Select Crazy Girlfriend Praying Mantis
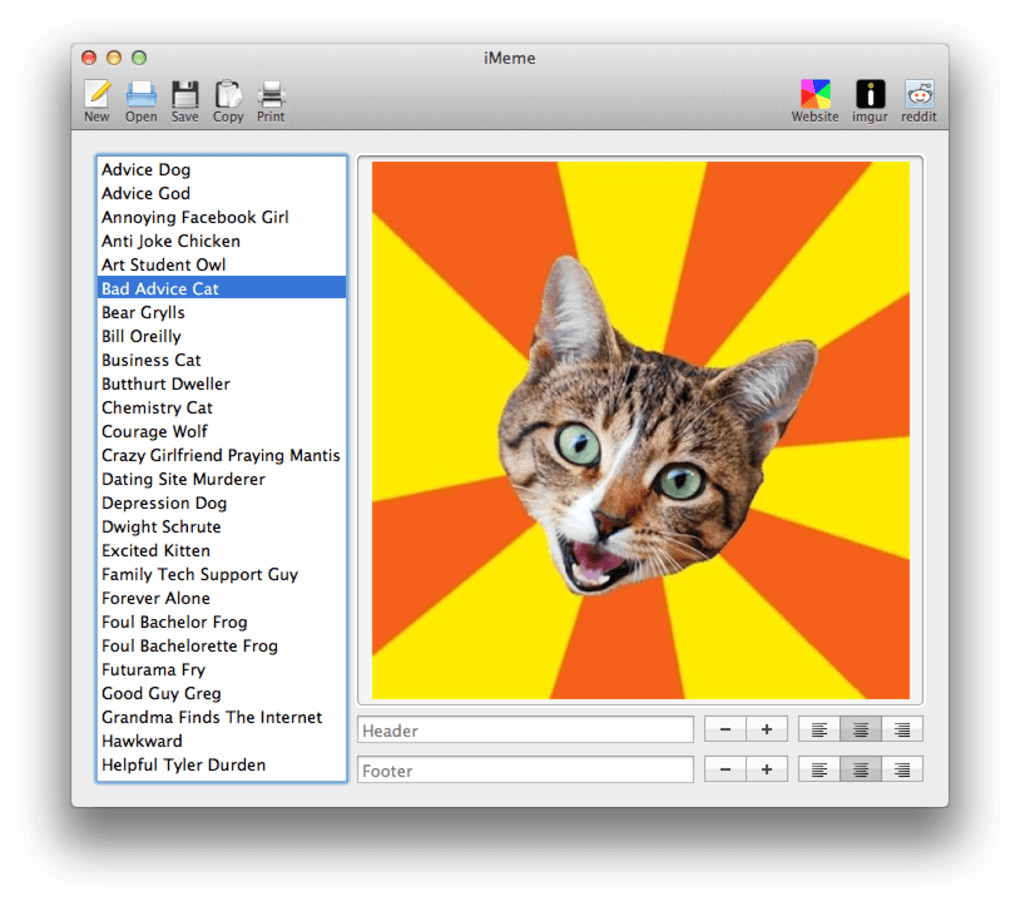This screenshot has width=1020, height=906. click(222, 455)
